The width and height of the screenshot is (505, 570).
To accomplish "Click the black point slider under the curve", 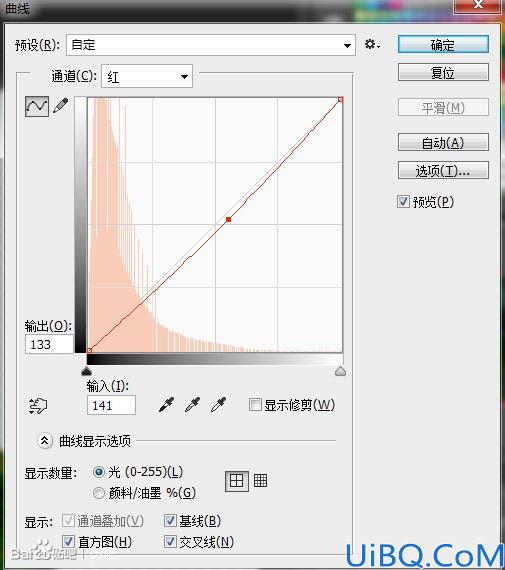I will 87,371.
